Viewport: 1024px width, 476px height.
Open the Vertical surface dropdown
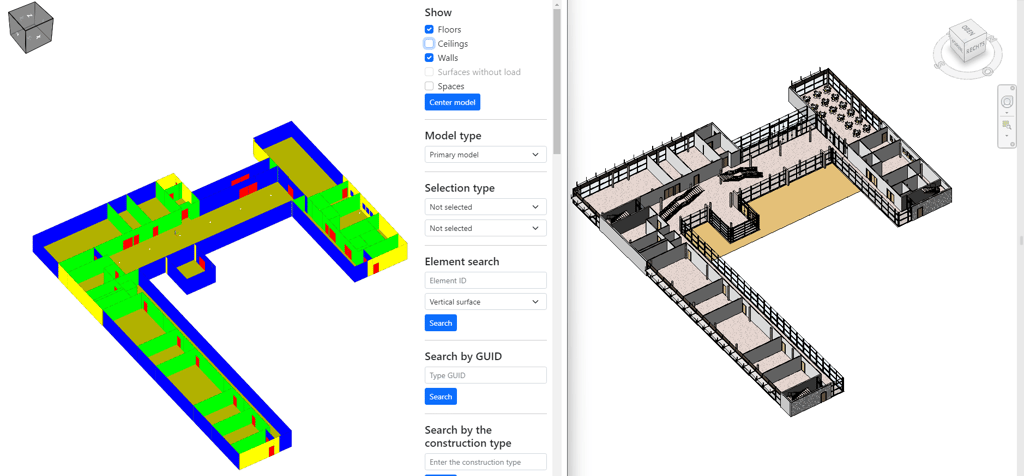coord(485,302)
